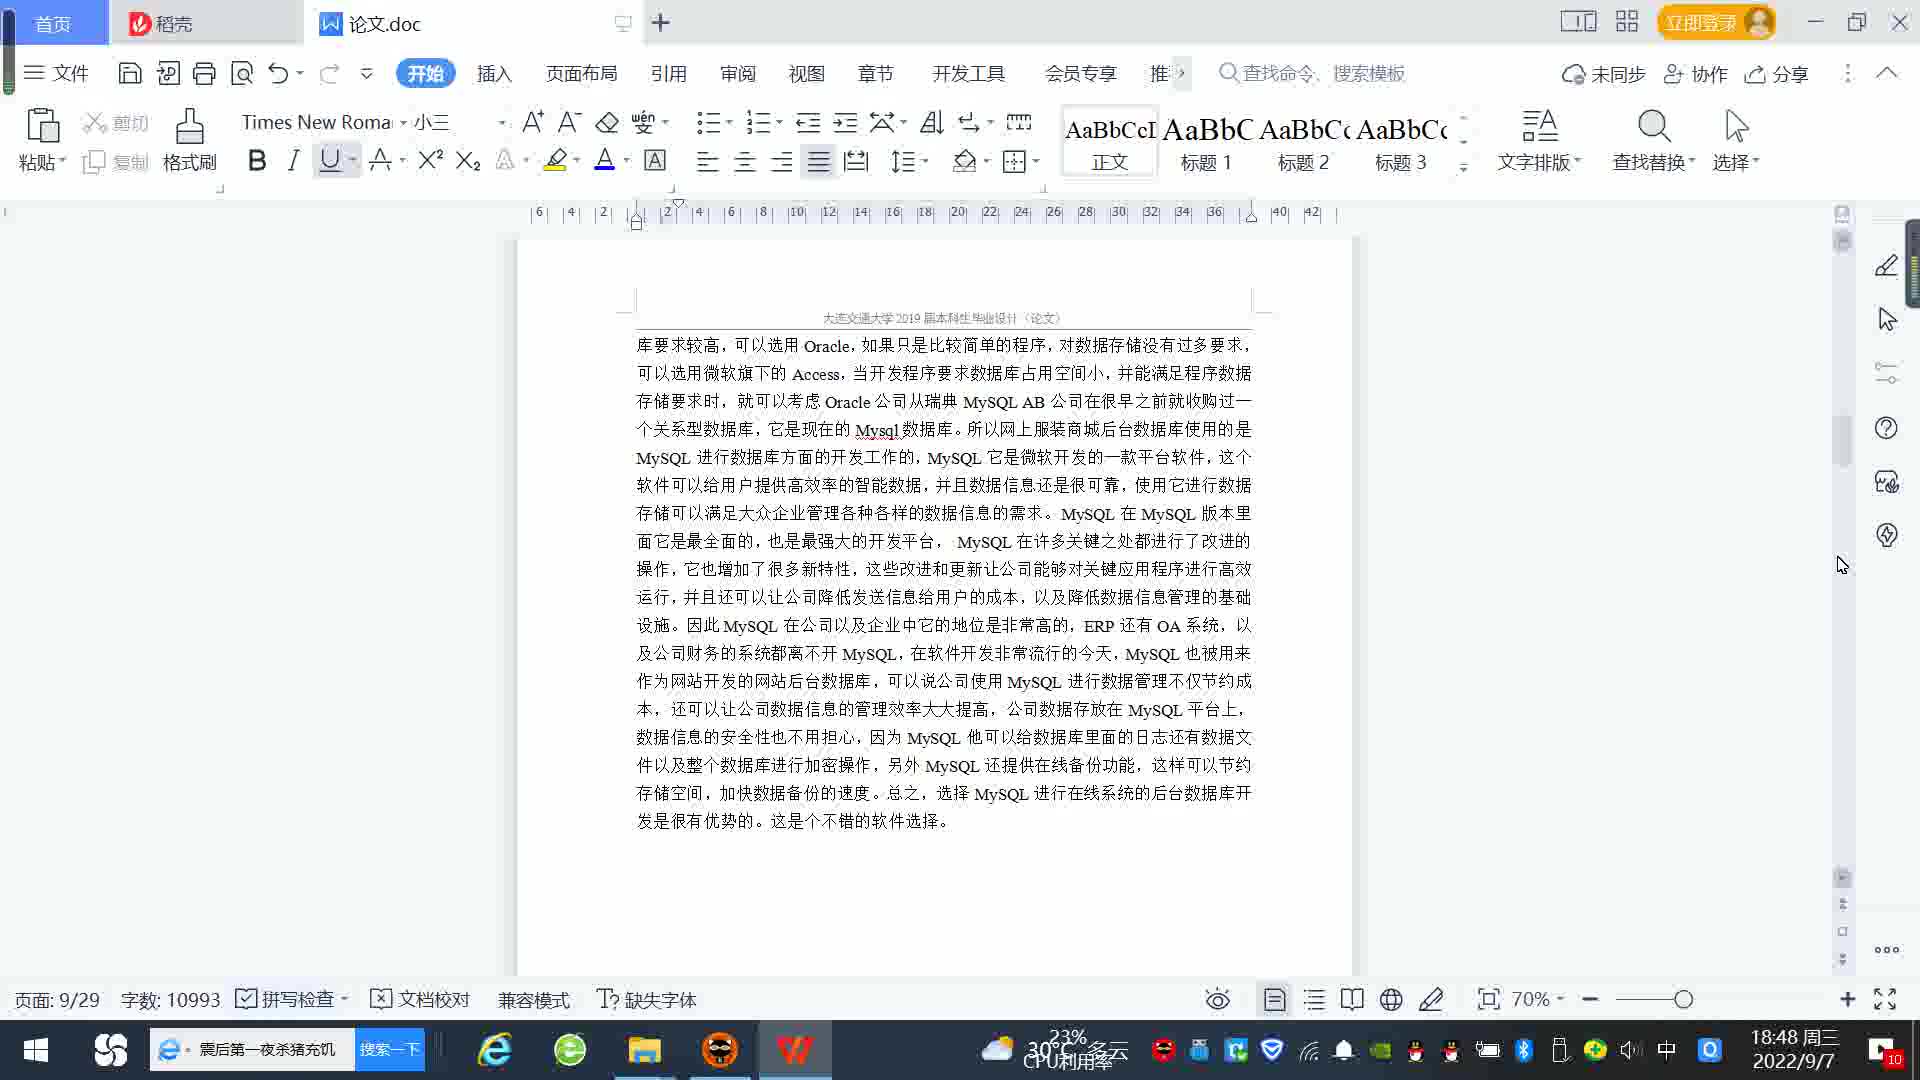The image size is (1920, 1080).
Task: Click the Format Painter tool
Action: coord(189,140)
